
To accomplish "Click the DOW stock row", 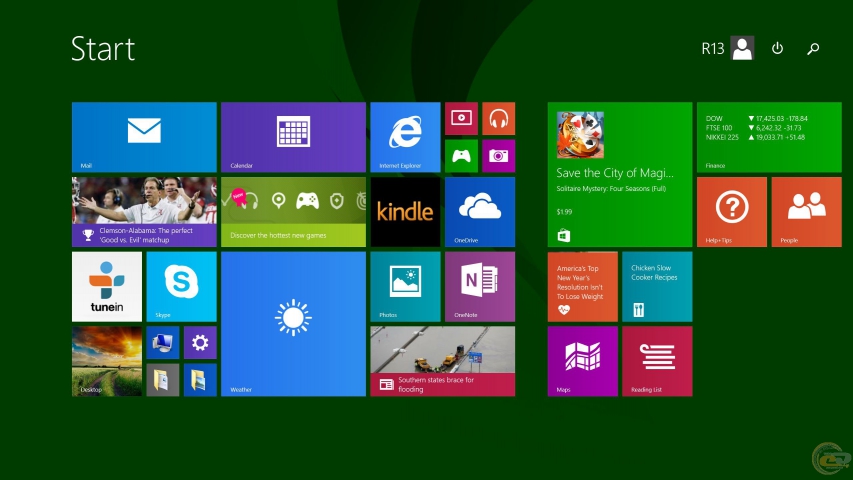I will pyautogui.click(x=757, y=118).
